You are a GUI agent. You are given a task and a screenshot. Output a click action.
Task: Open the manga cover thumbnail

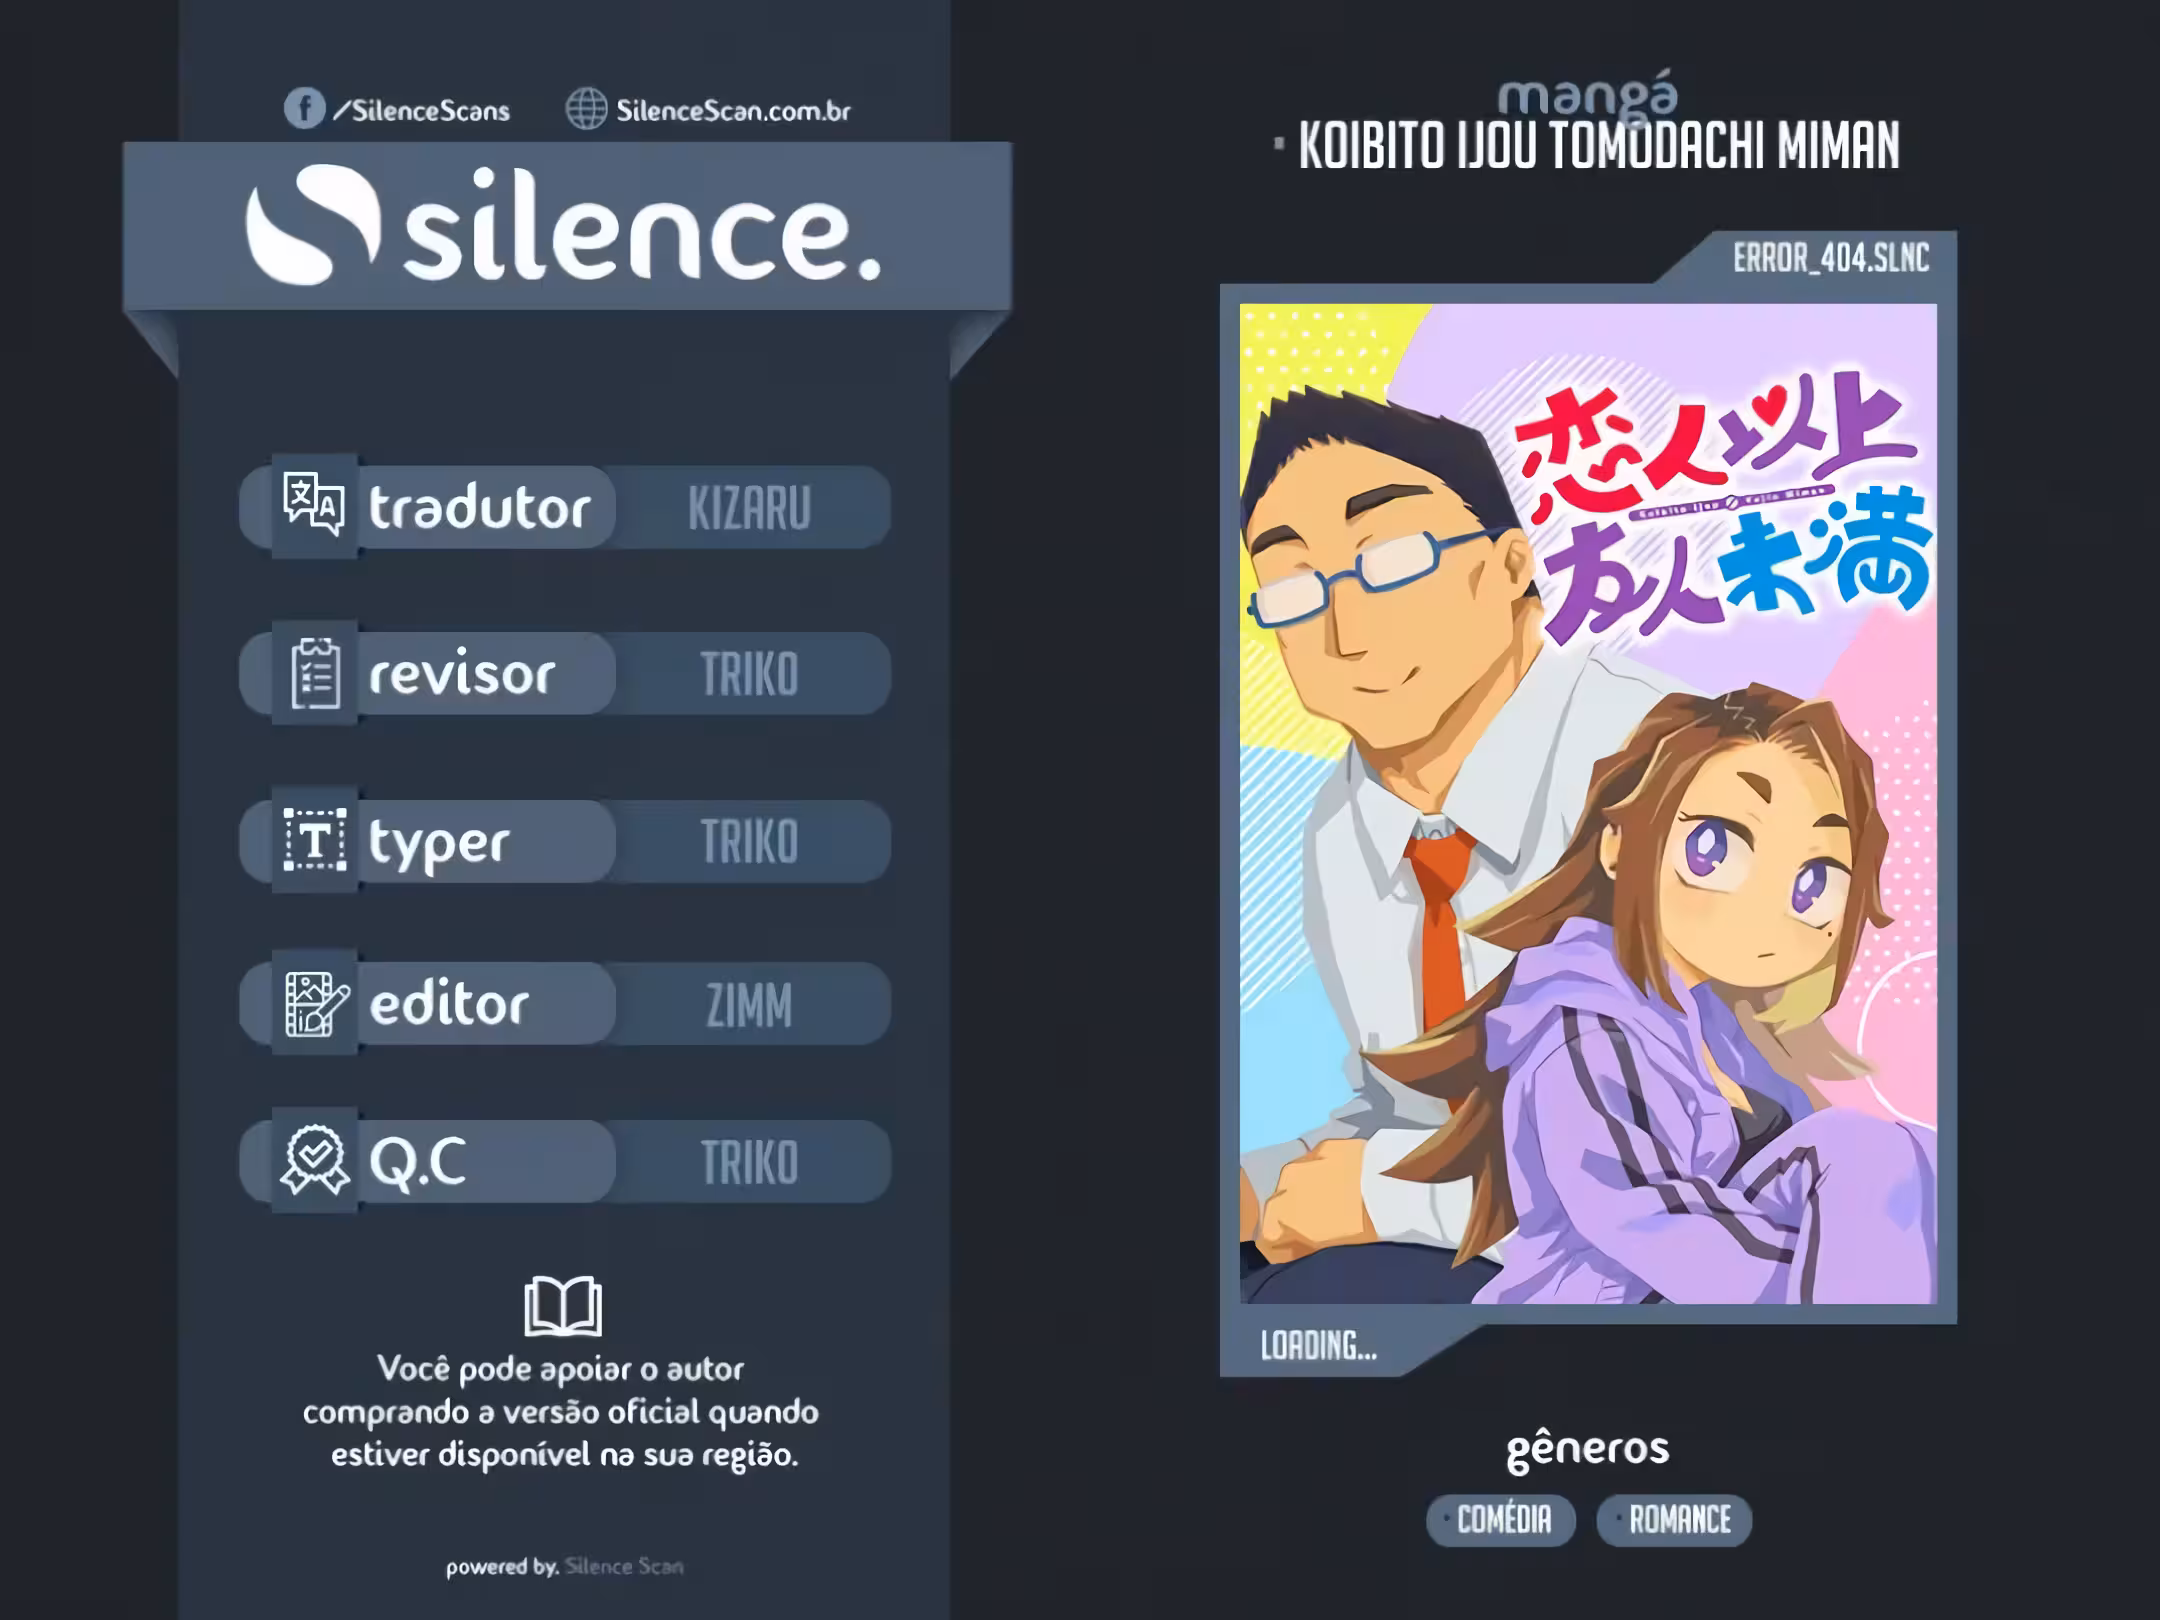point(1588,803)
